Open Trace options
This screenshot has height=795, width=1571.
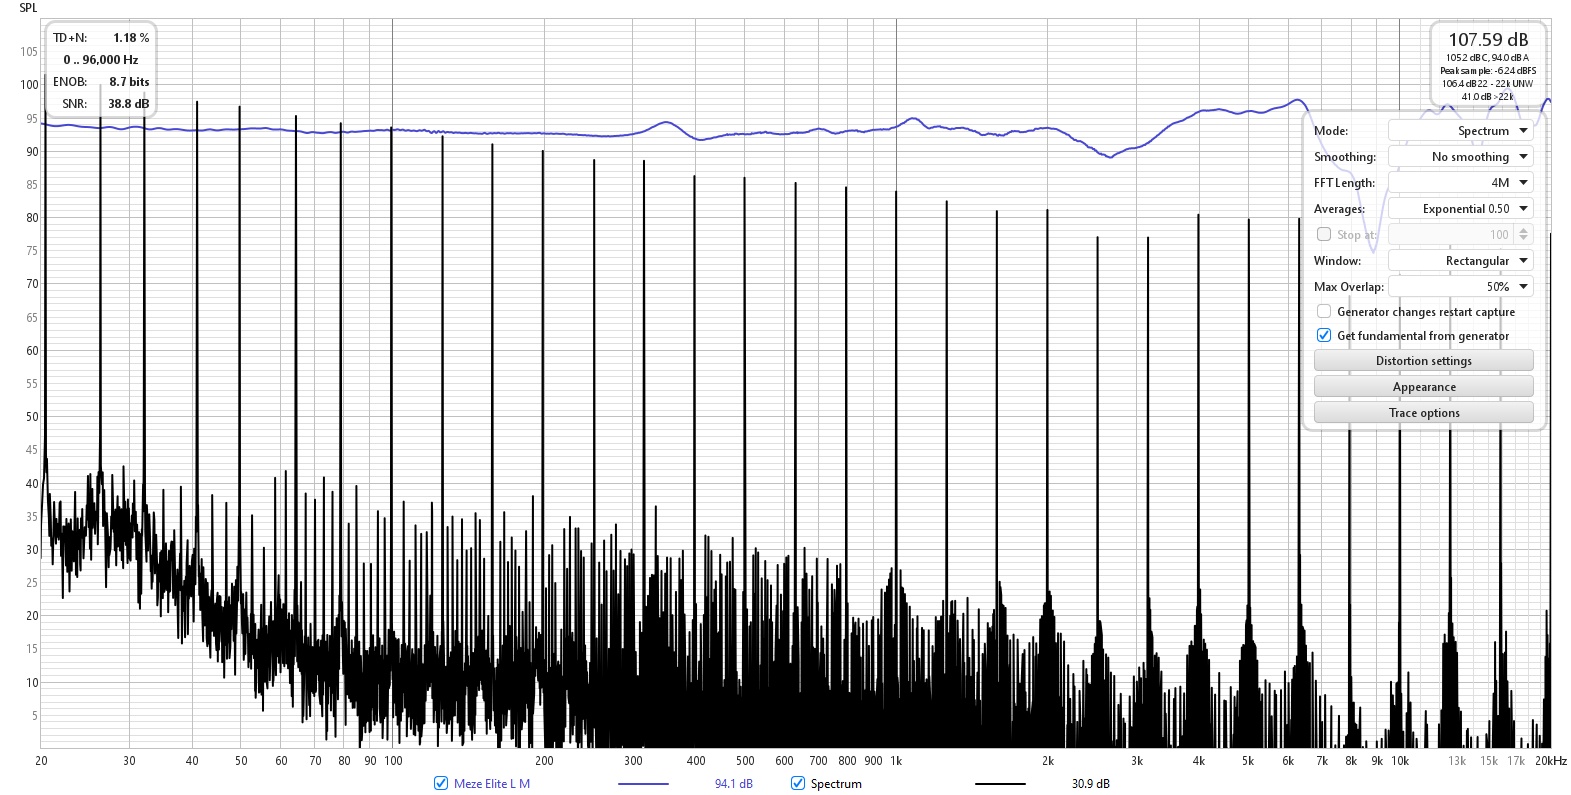coord(1423,413)
